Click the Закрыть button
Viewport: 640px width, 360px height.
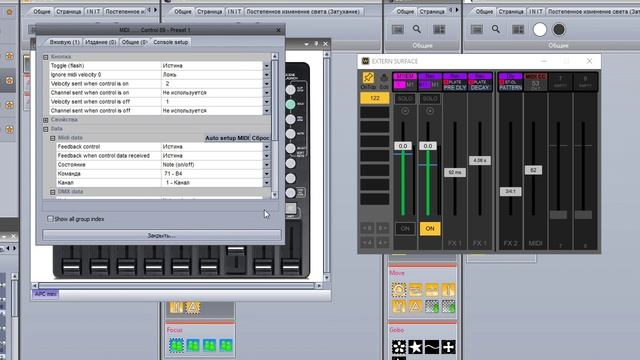pyautogui.click(x=162, y=236)
